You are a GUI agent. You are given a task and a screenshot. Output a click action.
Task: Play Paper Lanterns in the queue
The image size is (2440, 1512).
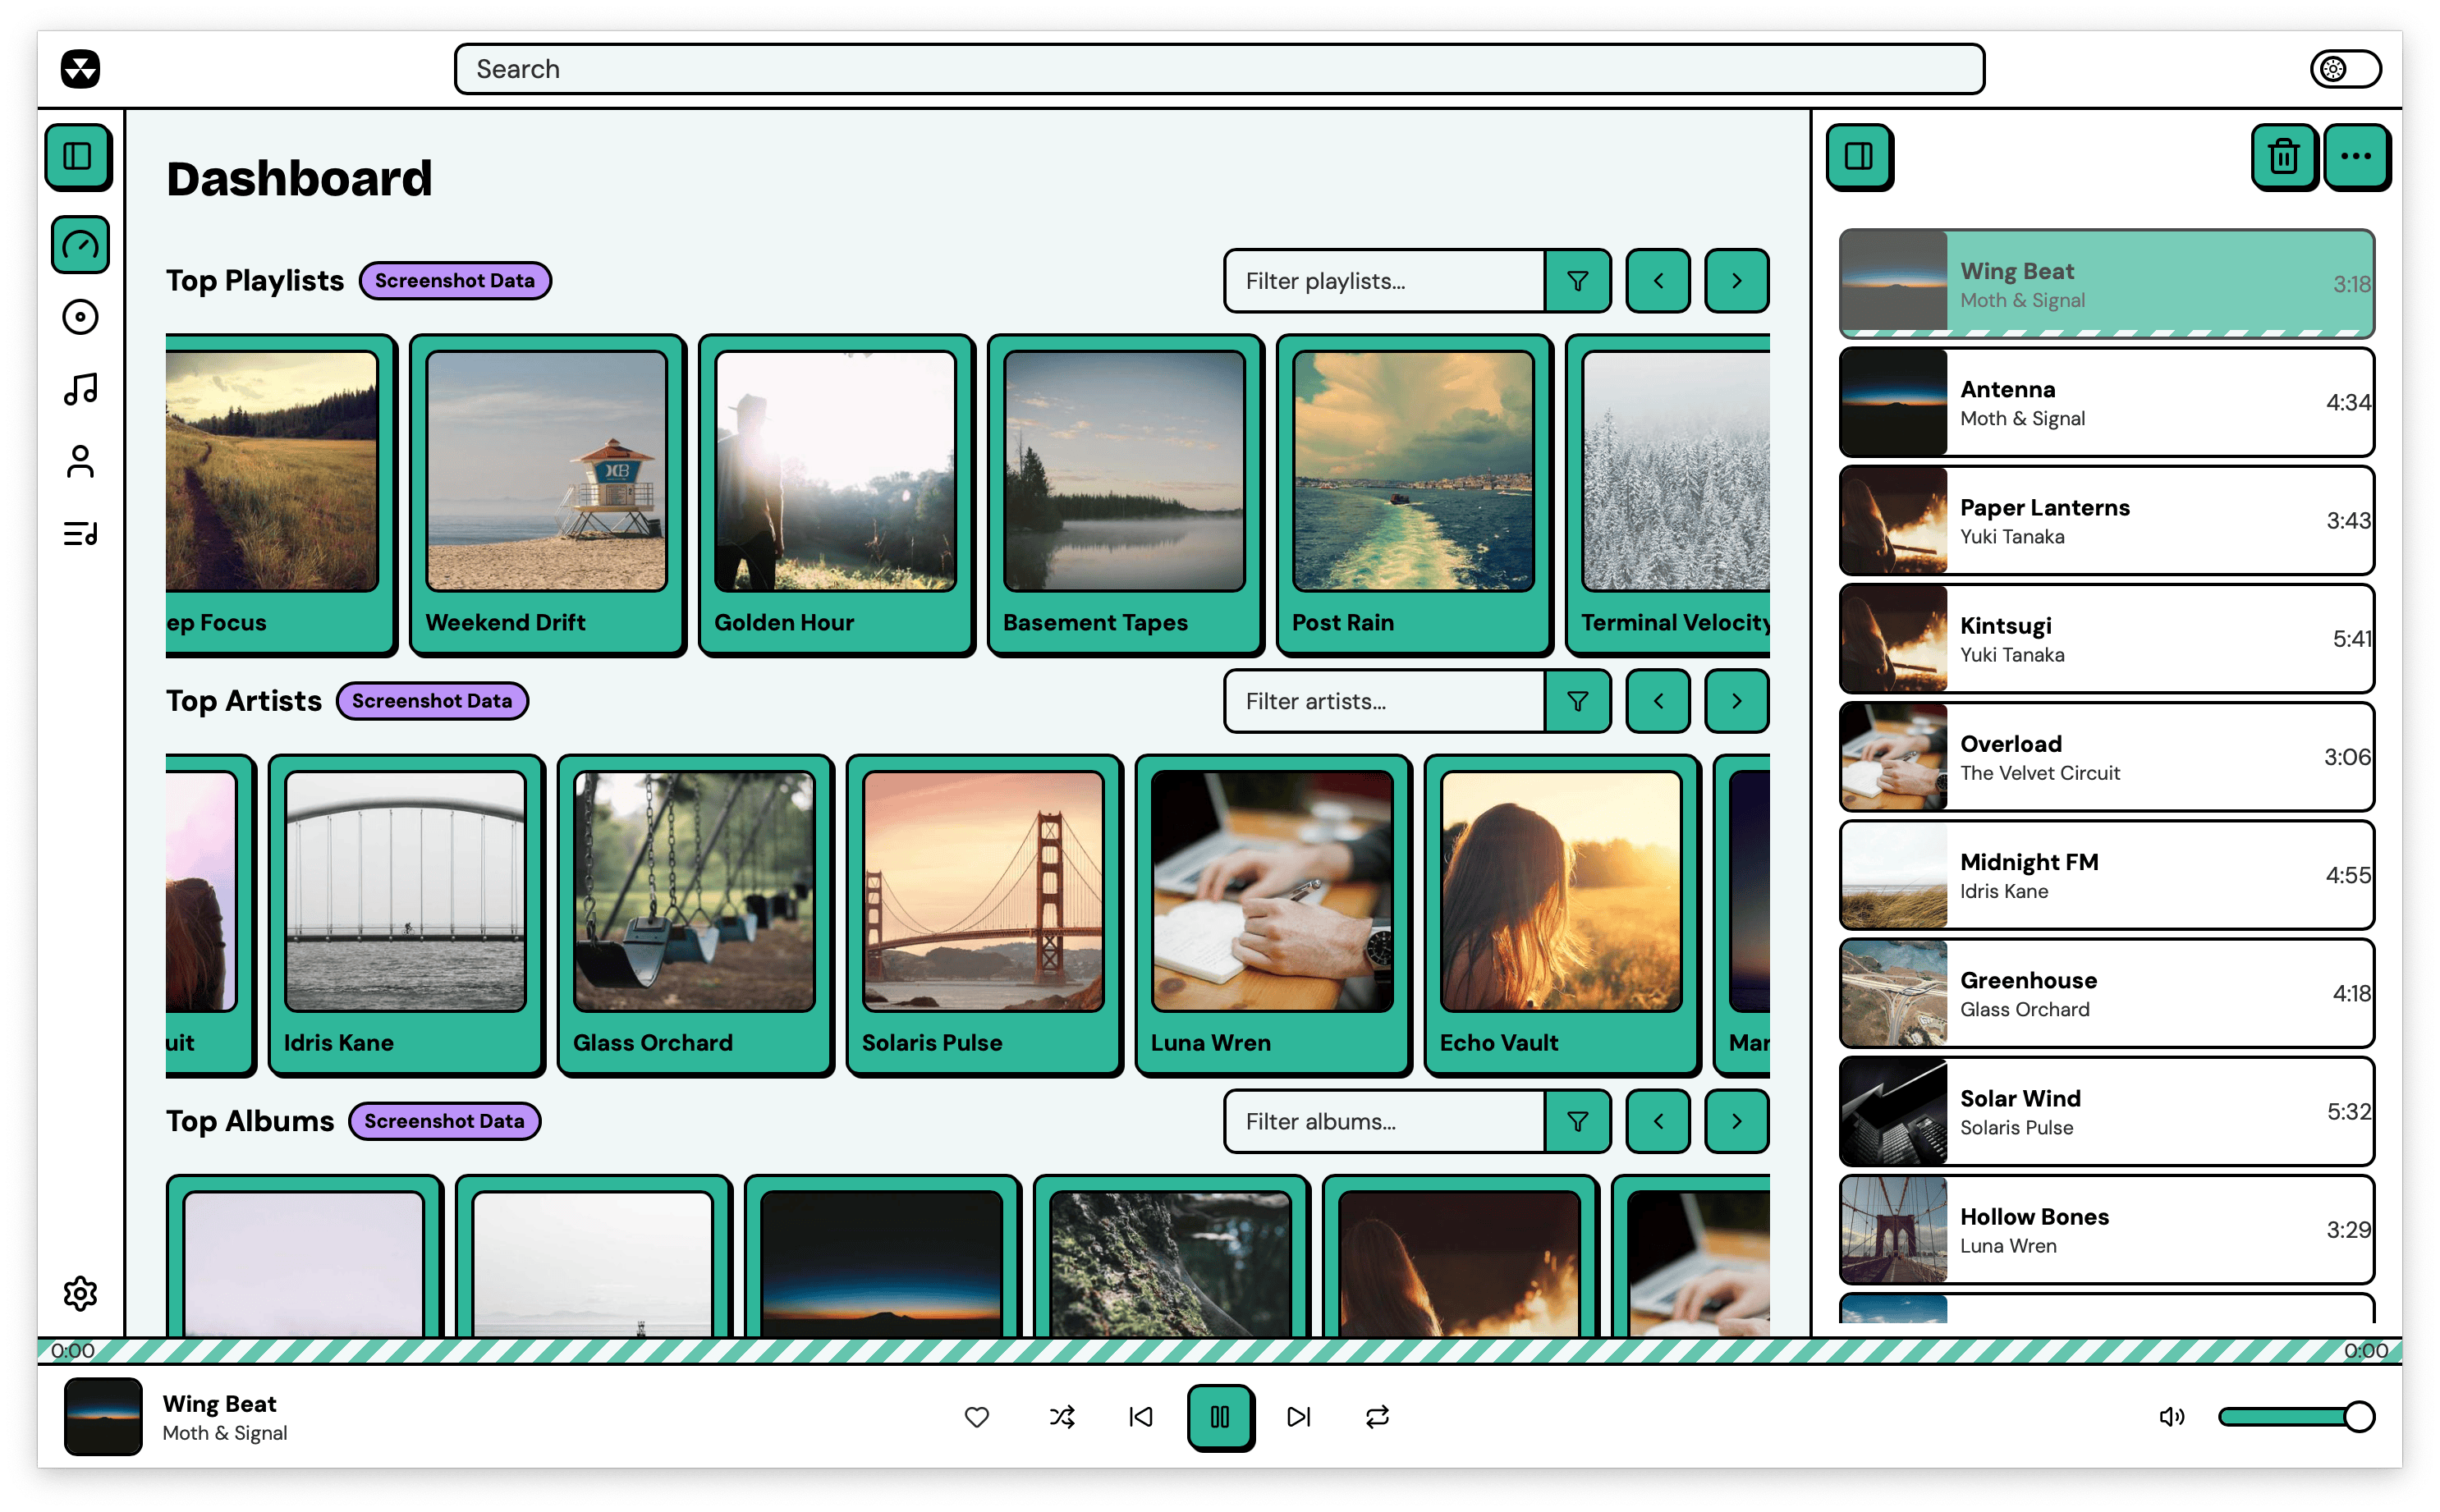(2105, 521)
